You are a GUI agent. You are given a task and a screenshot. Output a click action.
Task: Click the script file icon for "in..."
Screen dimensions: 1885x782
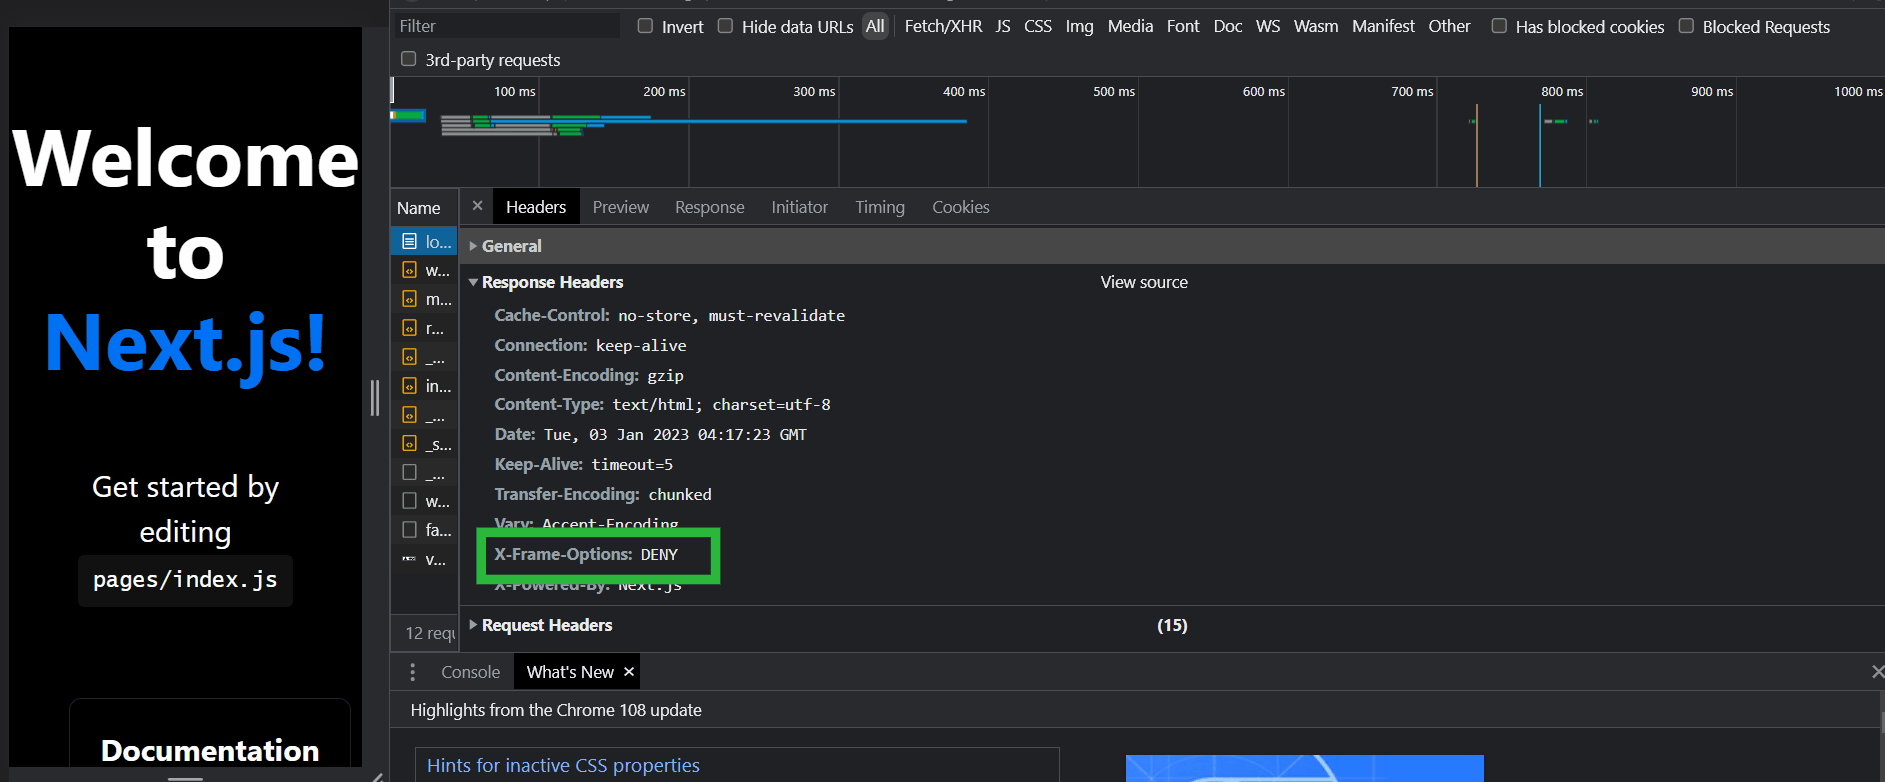(x=409, y=386)
